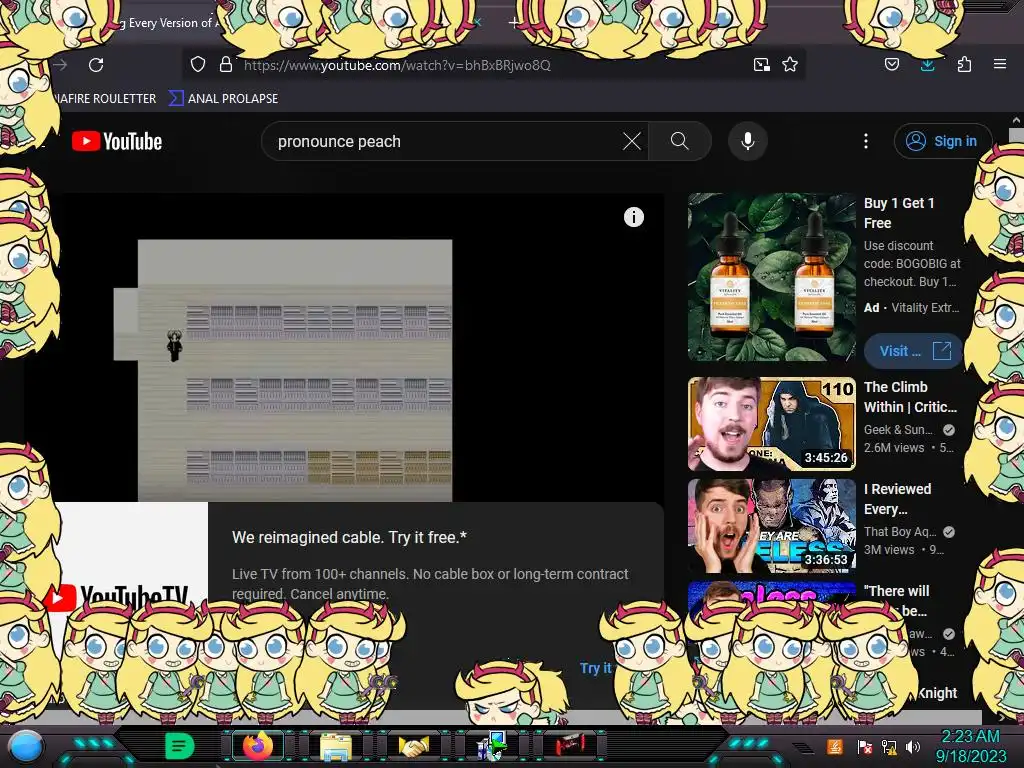1024x768 pixels.
Task: Click the red-X flag tray icon
Action: (x=864, y=747)
